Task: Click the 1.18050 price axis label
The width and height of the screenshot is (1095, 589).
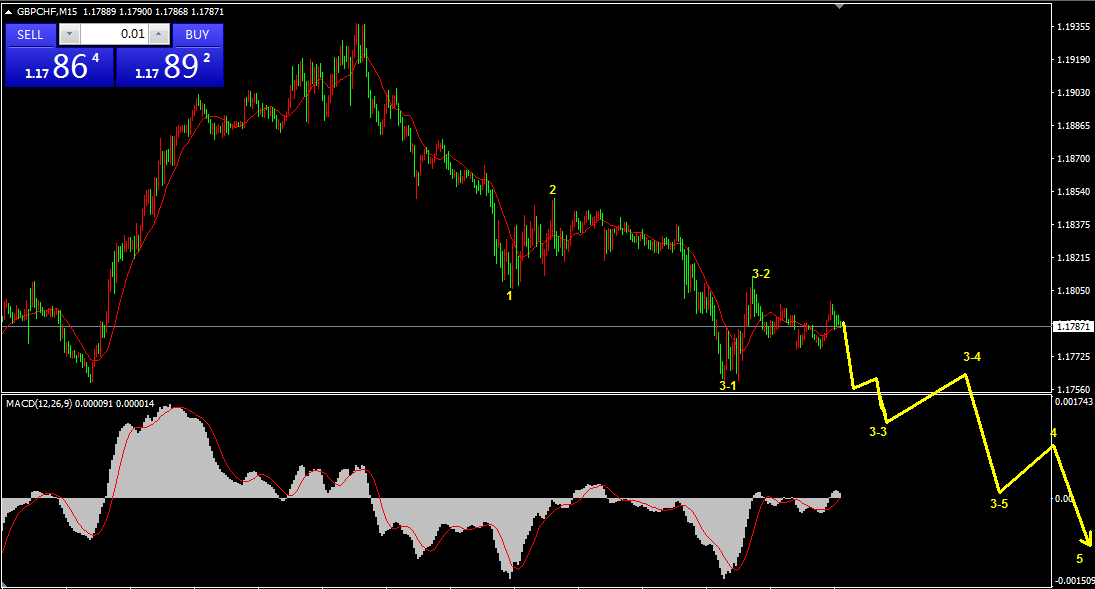Action: click(x=1073, y=291)
